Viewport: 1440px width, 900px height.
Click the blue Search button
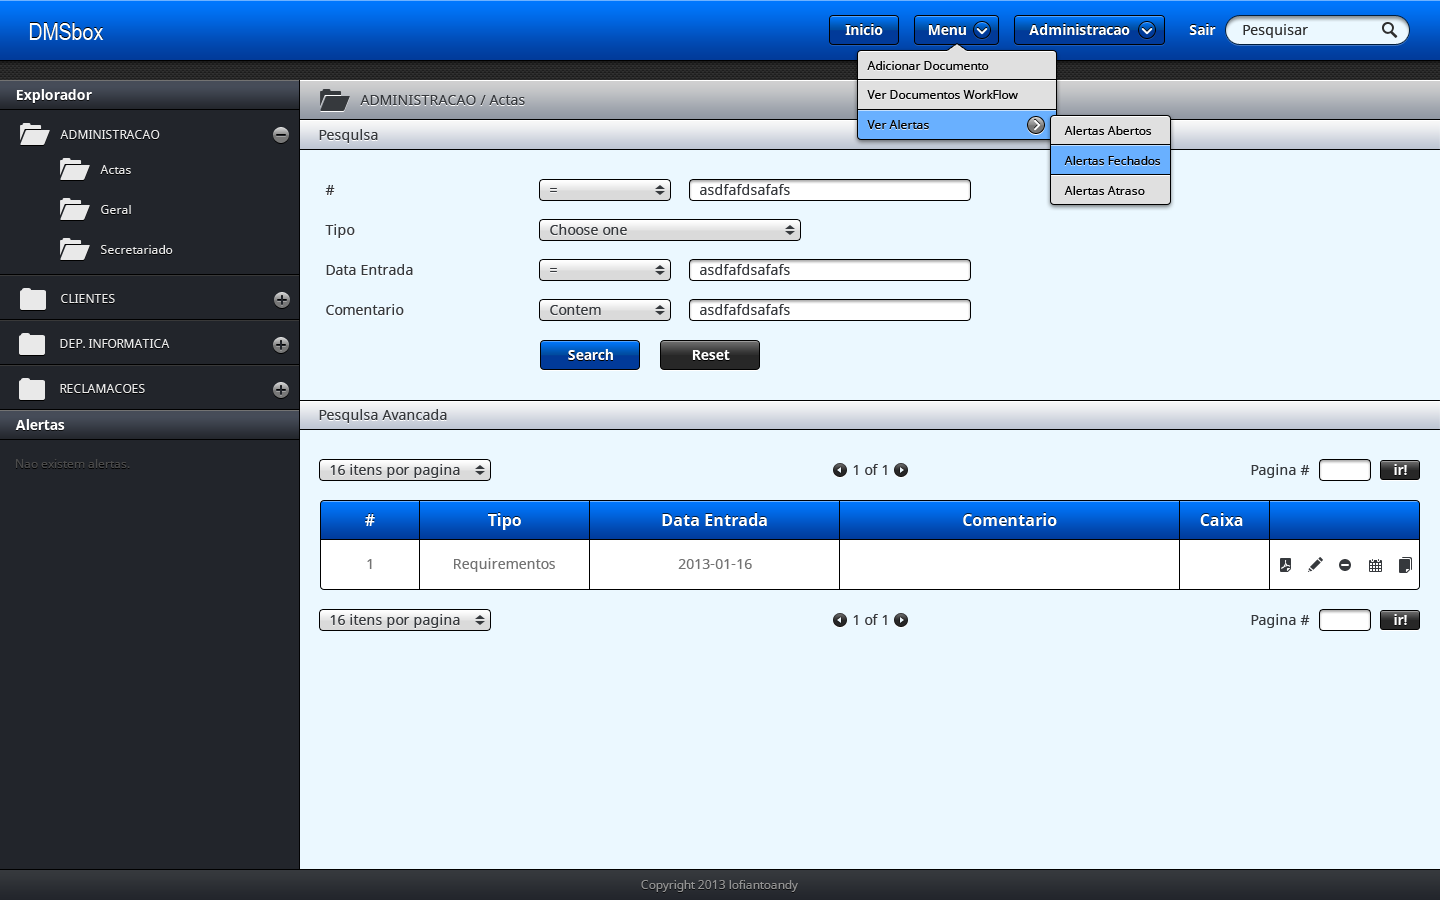pos(590,355)
